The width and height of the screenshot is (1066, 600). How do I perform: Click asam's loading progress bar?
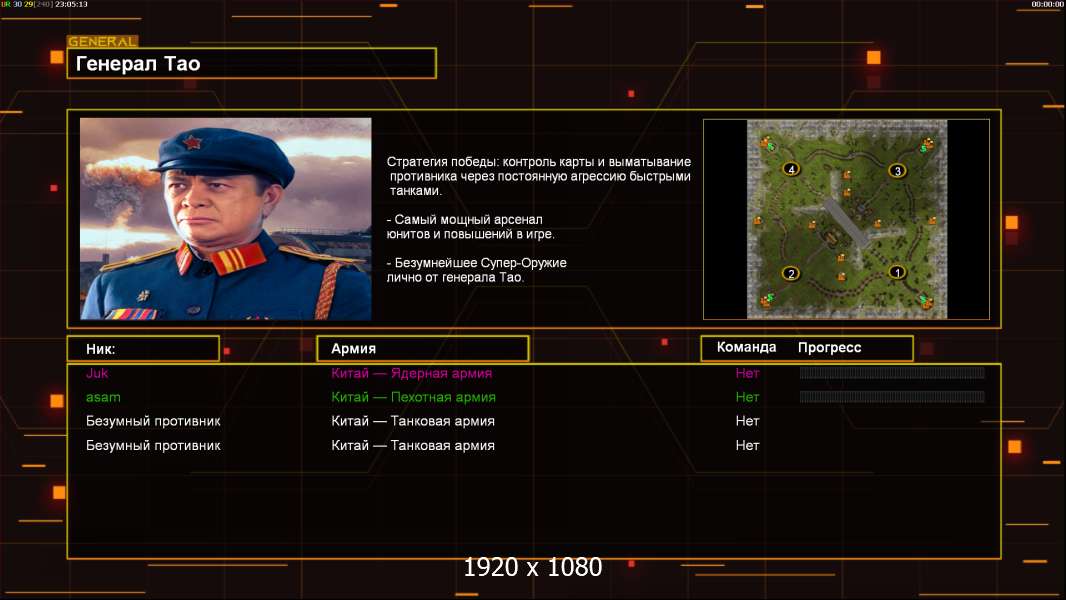[x=892, y=396]
